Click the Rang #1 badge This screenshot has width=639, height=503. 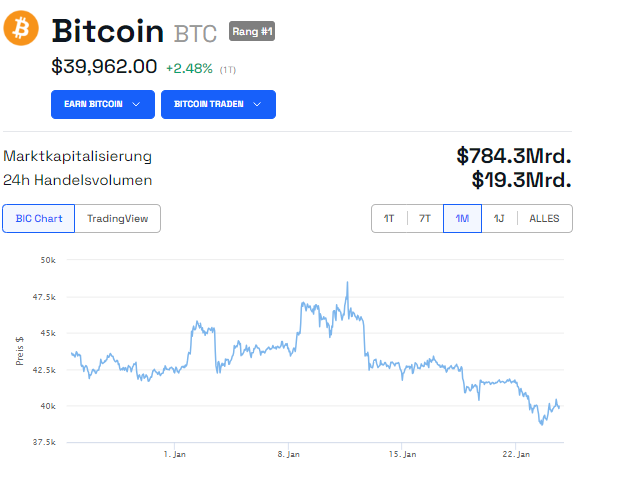251,32
